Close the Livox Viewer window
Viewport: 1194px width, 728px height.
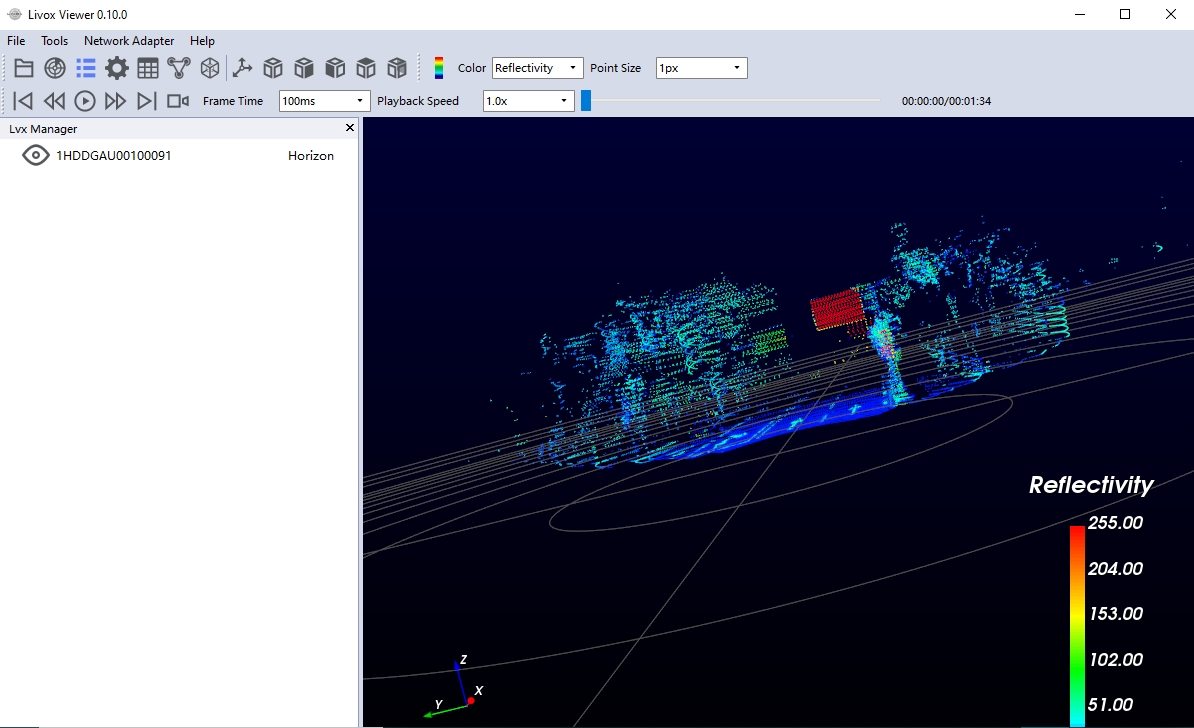tap(1170, 14)
